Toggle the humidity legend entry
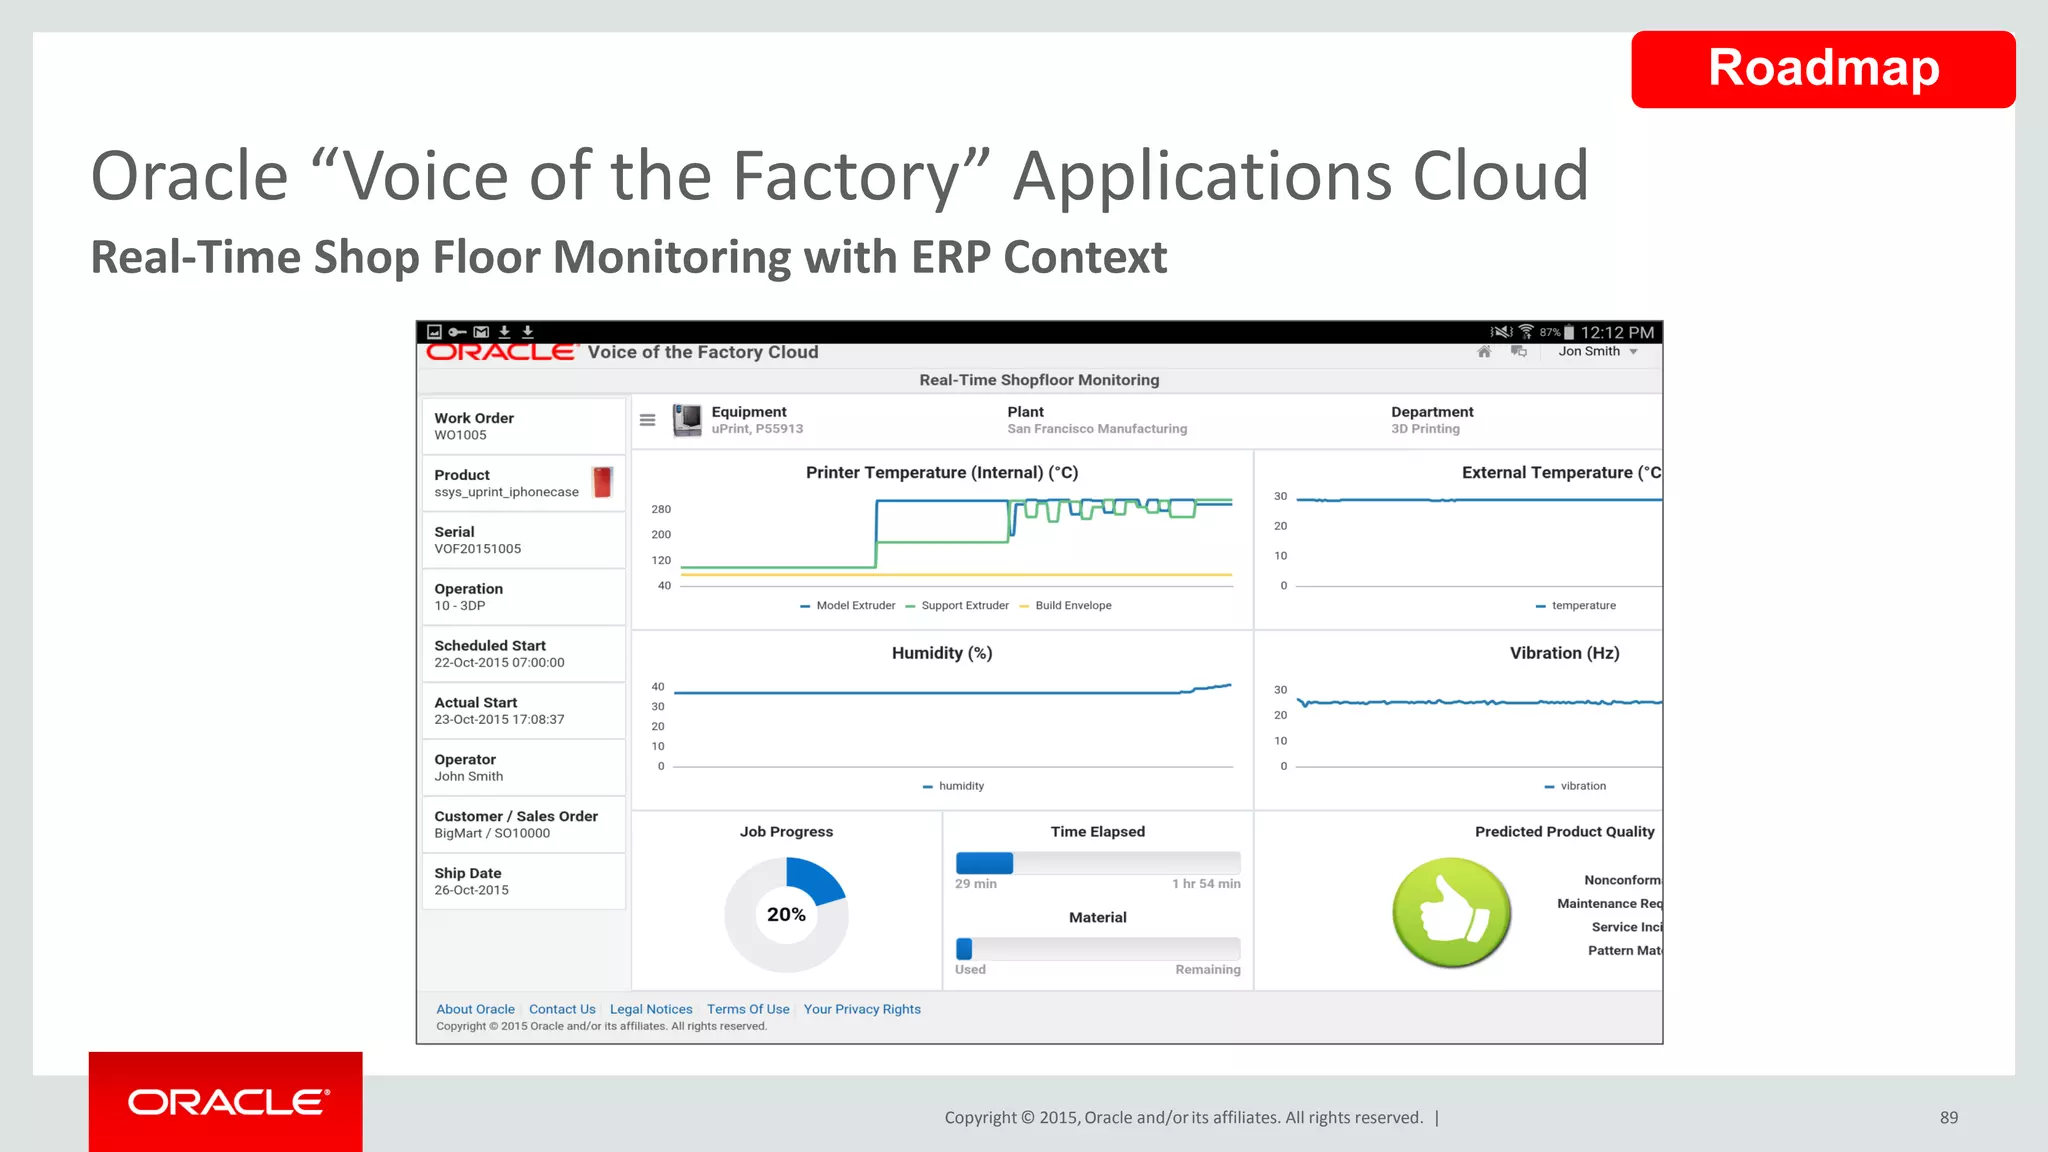 click(954, 786)
